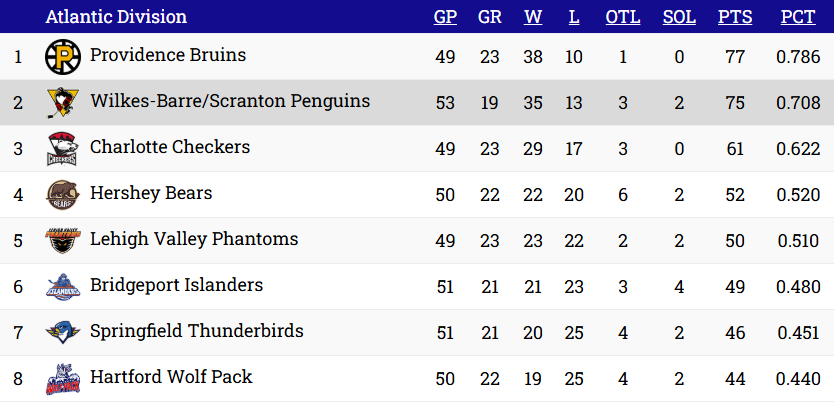834x402 pixels.
Task: Open the Providence Bruins team link
Action: (x=168, y=55)
